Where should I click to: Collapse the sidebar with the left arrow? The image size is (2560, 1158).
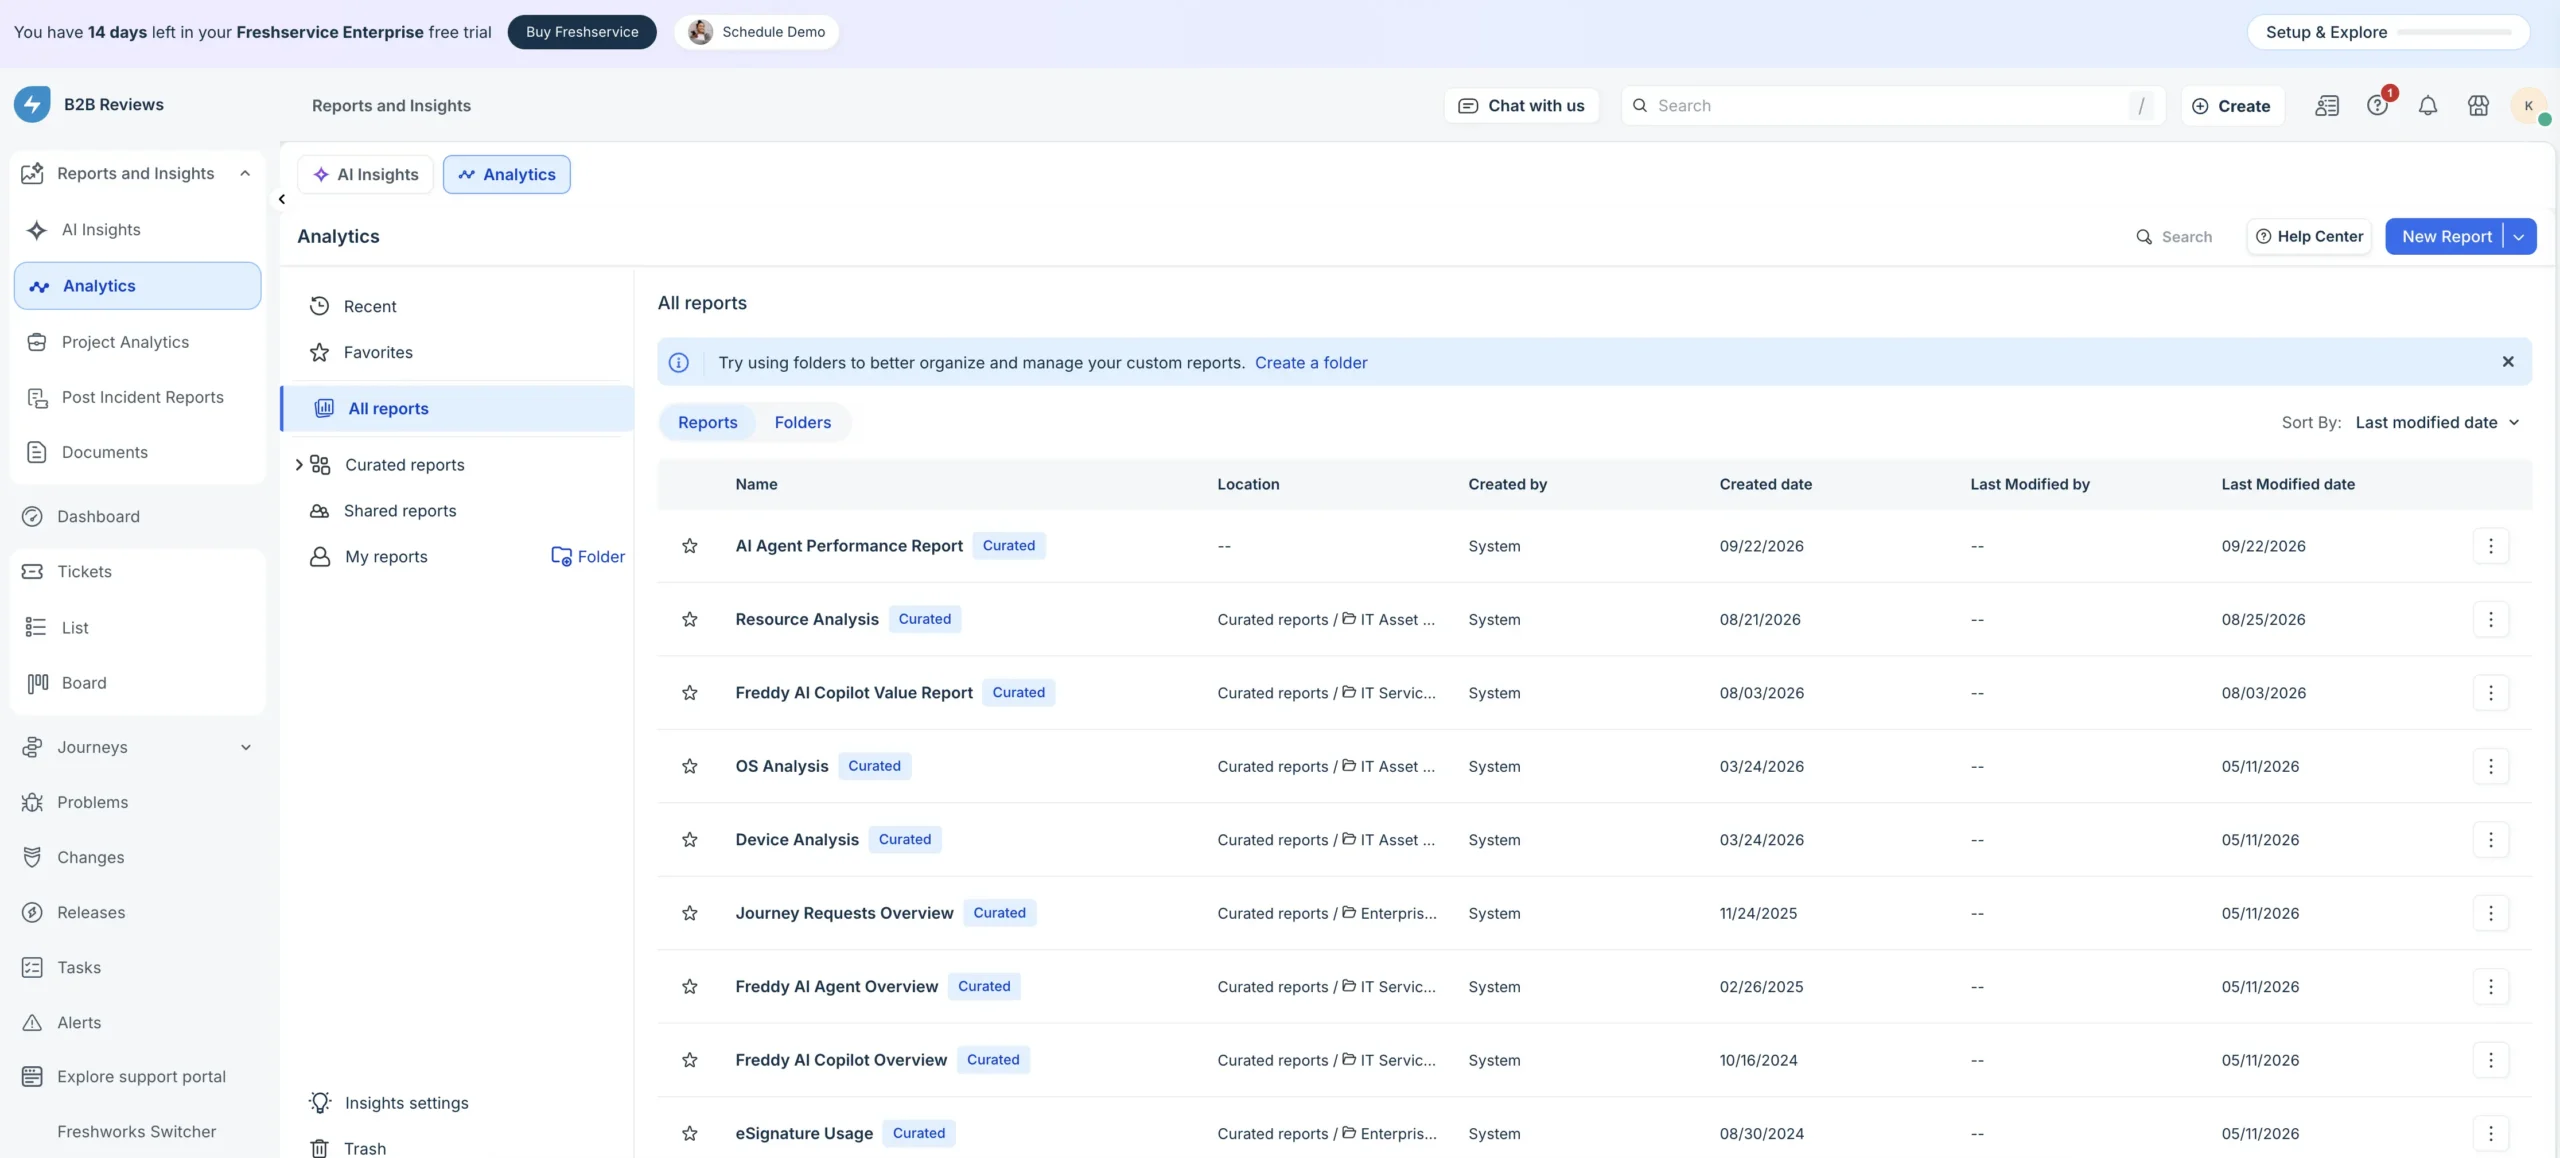pyautogui.click(x=282, y=199)
